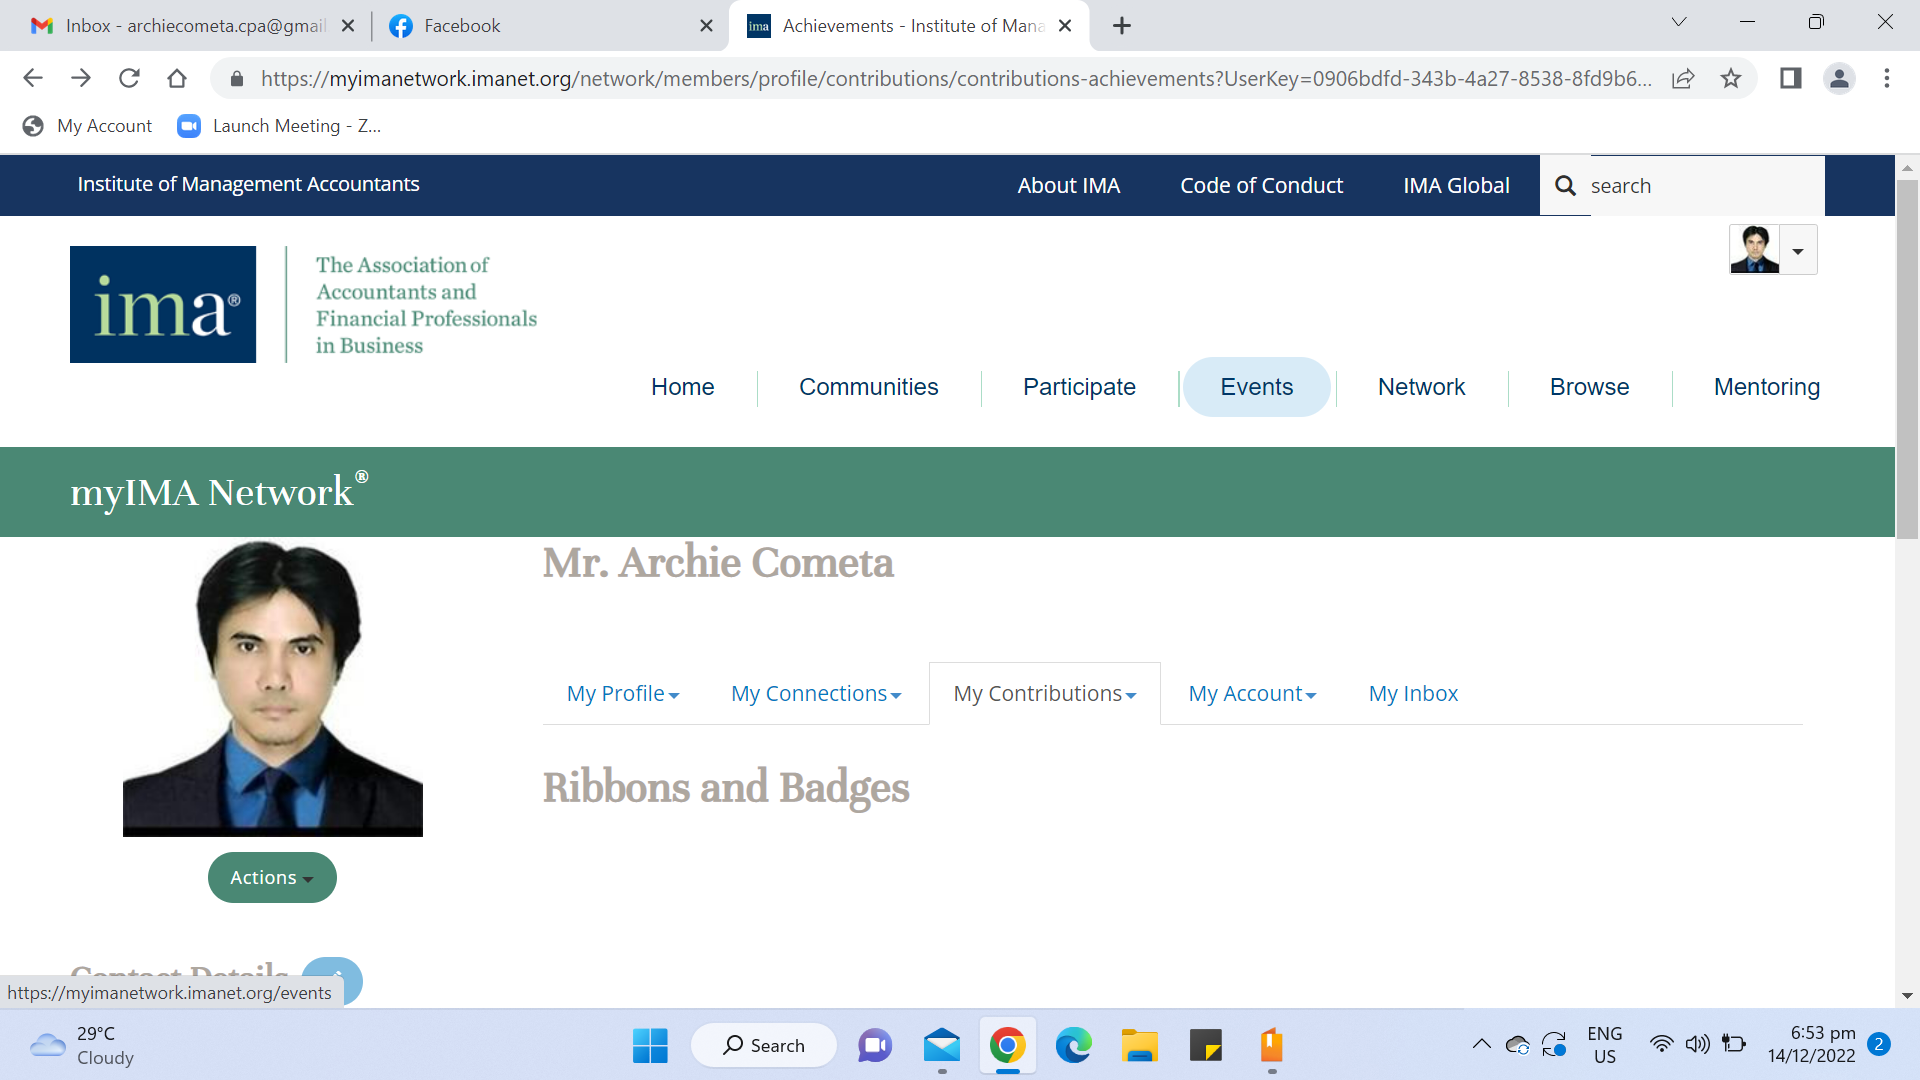Open the Home menu item
The width and height of the screenshot is (1920, 1080).
tap(683, 387)
